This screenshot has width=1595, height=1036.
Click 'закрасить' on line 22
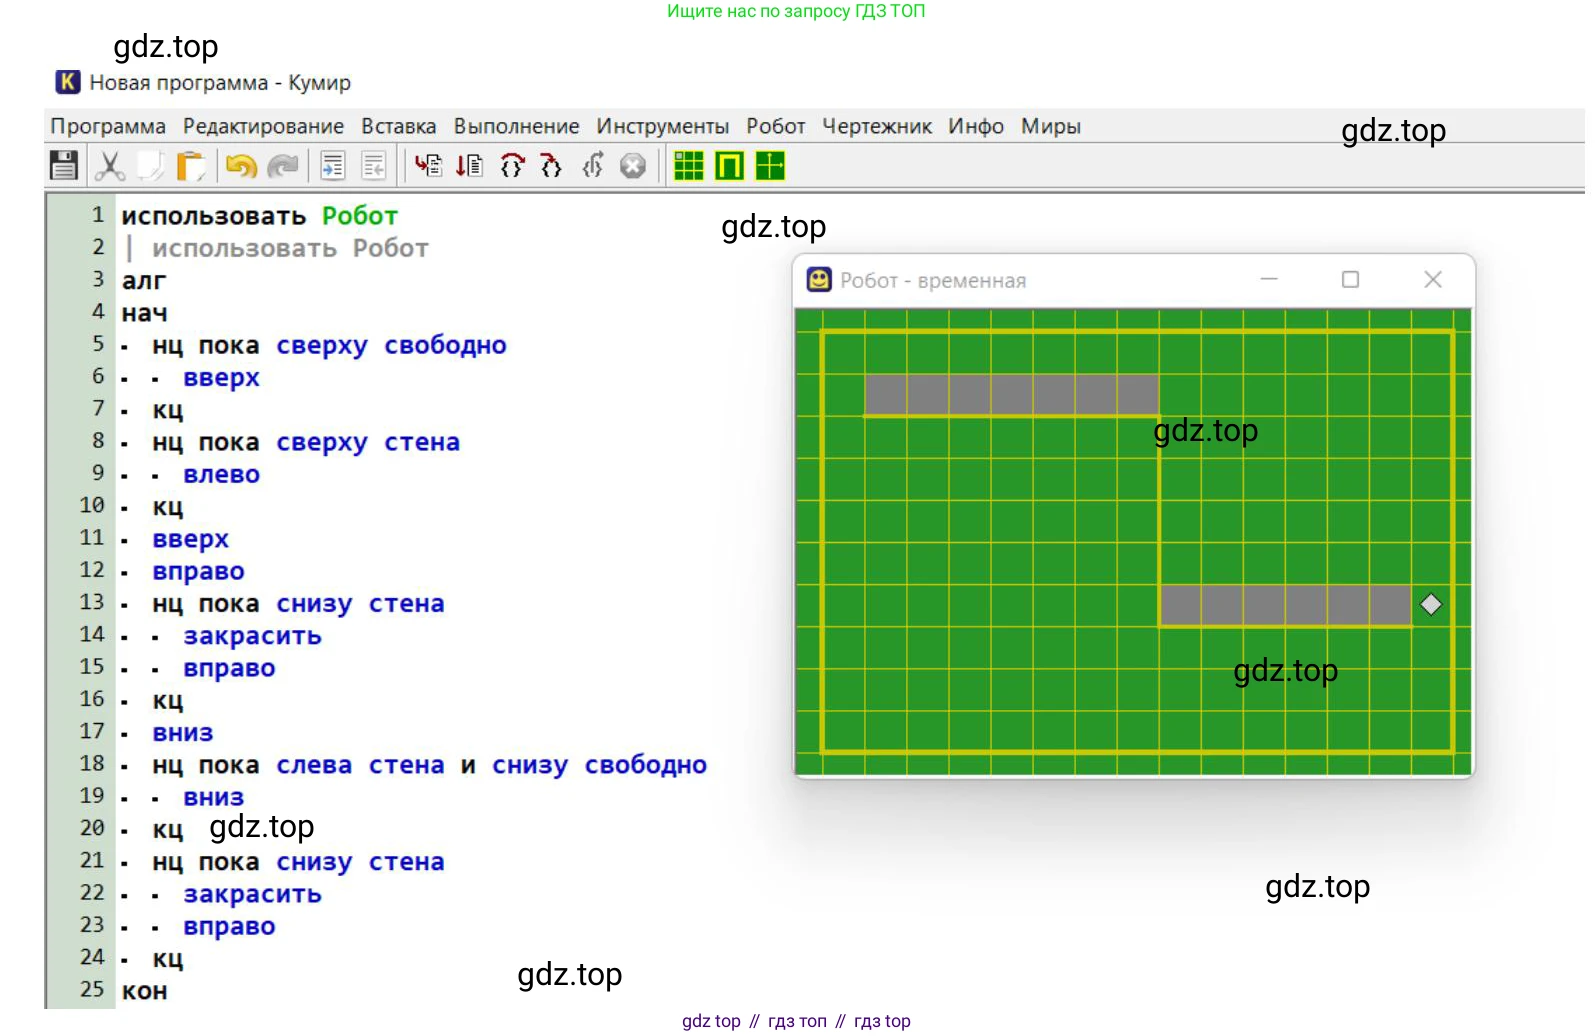pos(252,894)
